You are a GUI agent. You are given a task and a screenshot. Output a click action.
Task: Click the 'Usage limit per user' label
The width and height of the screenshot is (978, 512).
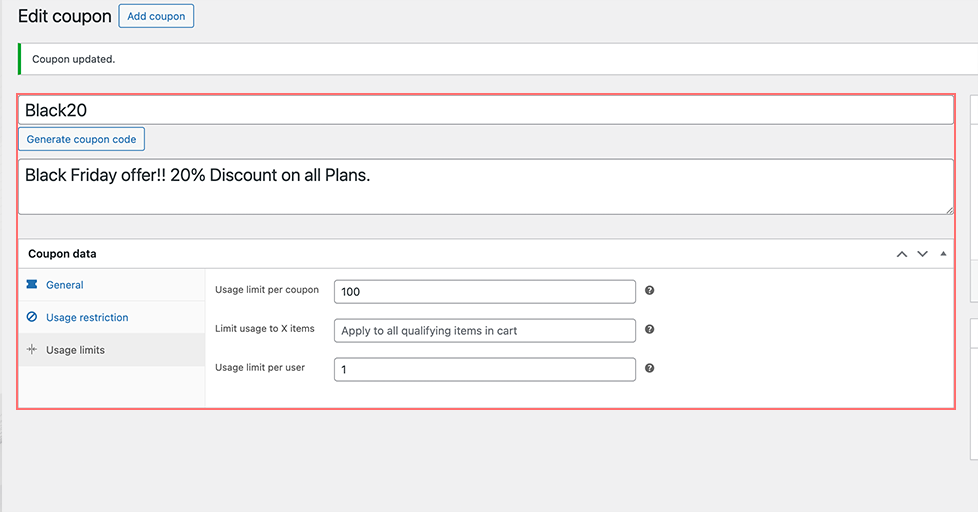[260, 367]
